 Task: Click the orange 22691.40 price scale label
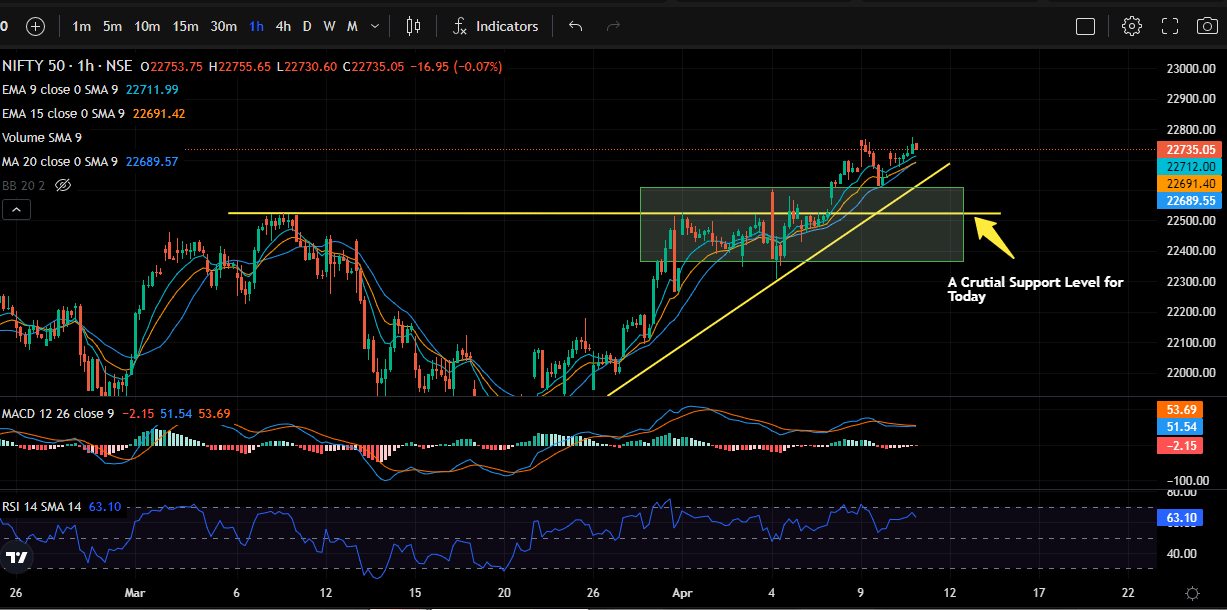(x=1189, y=184)
